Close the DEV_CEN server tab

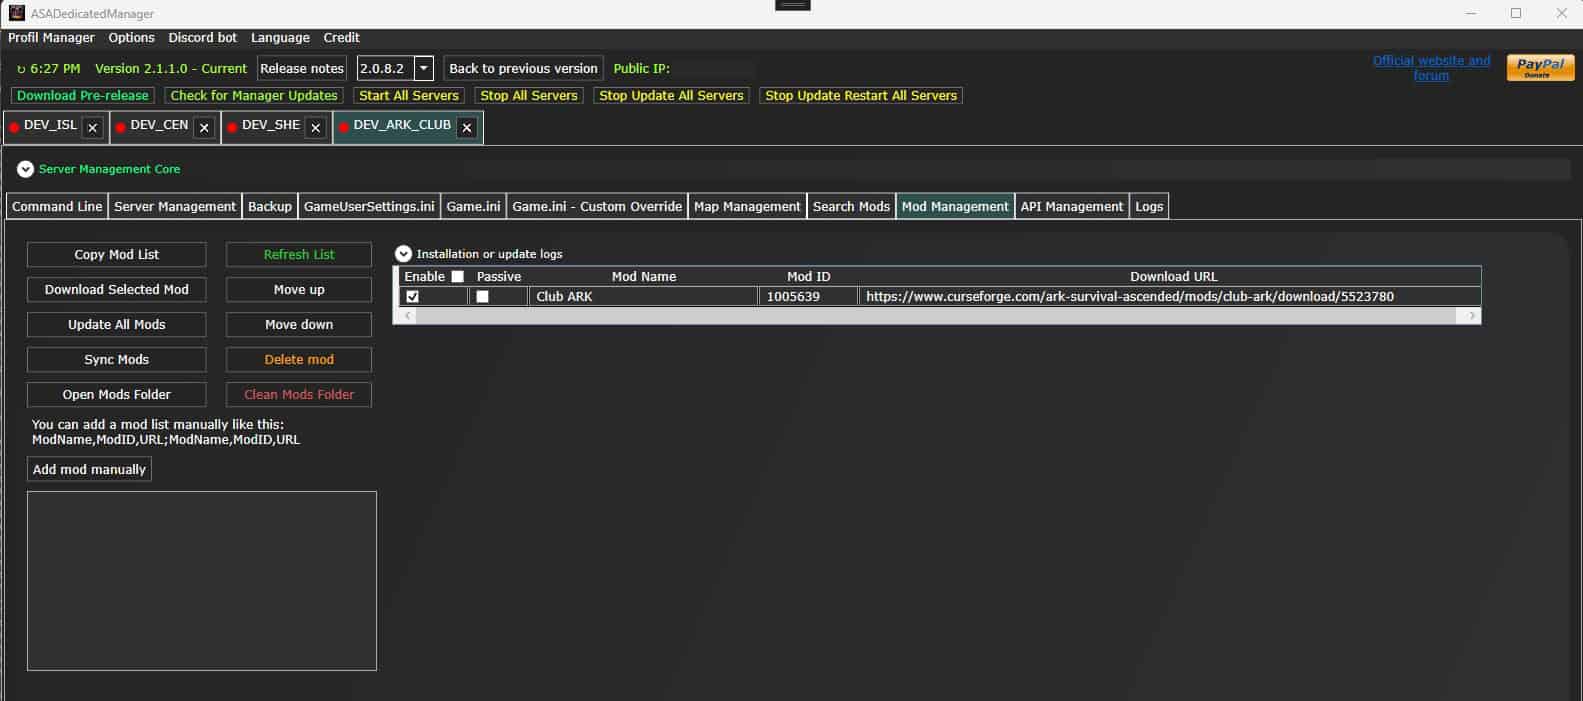204,128
